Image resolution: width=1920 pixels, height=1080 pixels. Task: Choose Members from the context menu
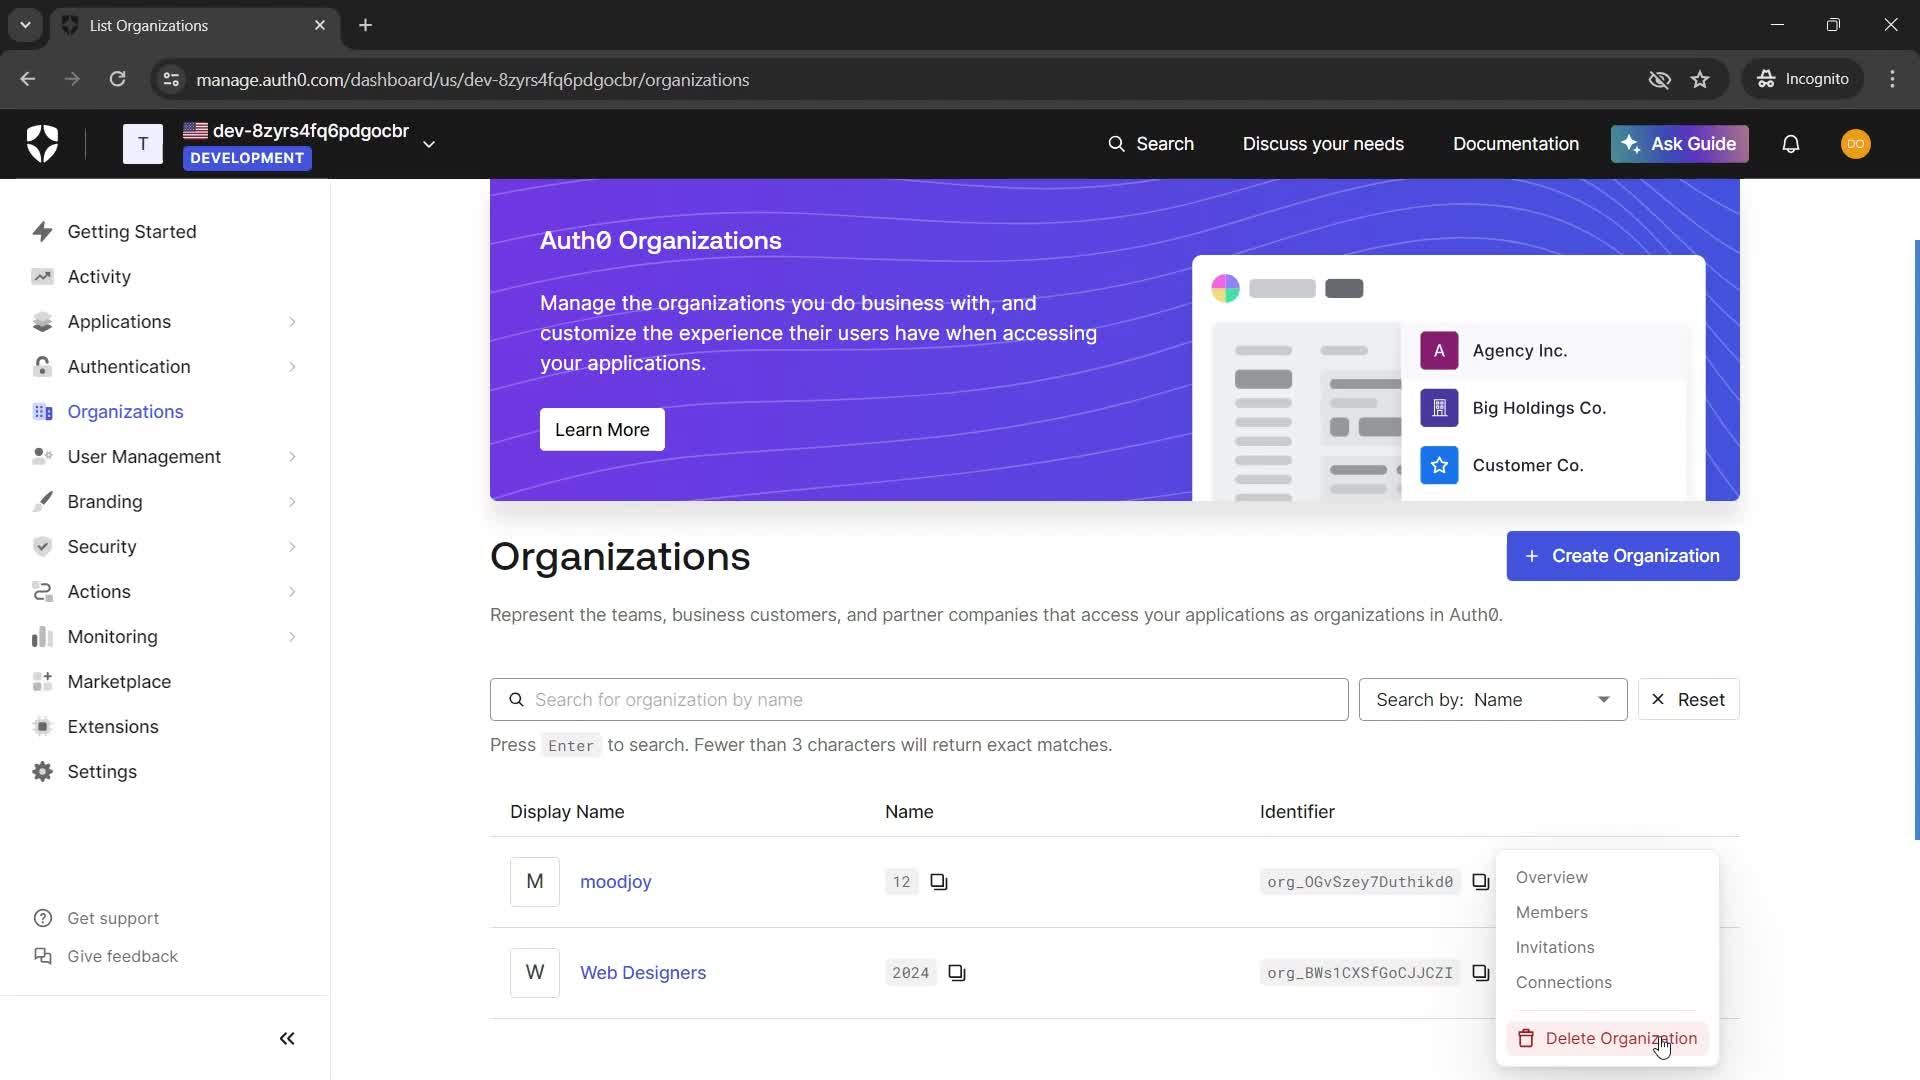tap(1552, 912)
